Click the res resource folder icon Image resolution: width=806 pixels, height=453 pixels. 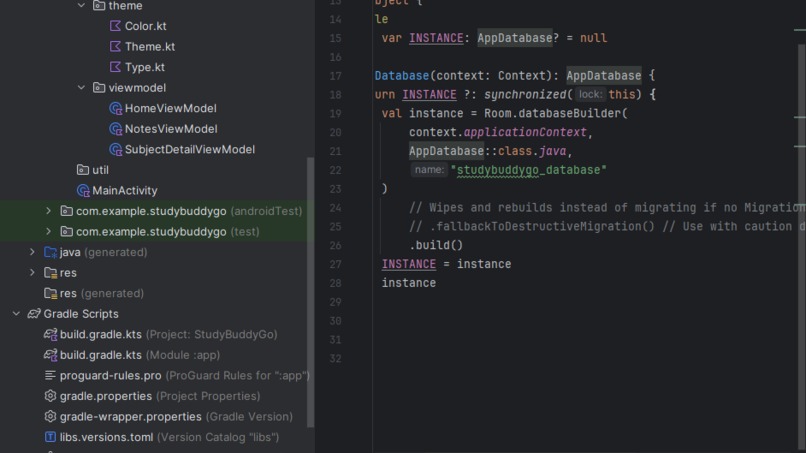click(x=50, y=273)
